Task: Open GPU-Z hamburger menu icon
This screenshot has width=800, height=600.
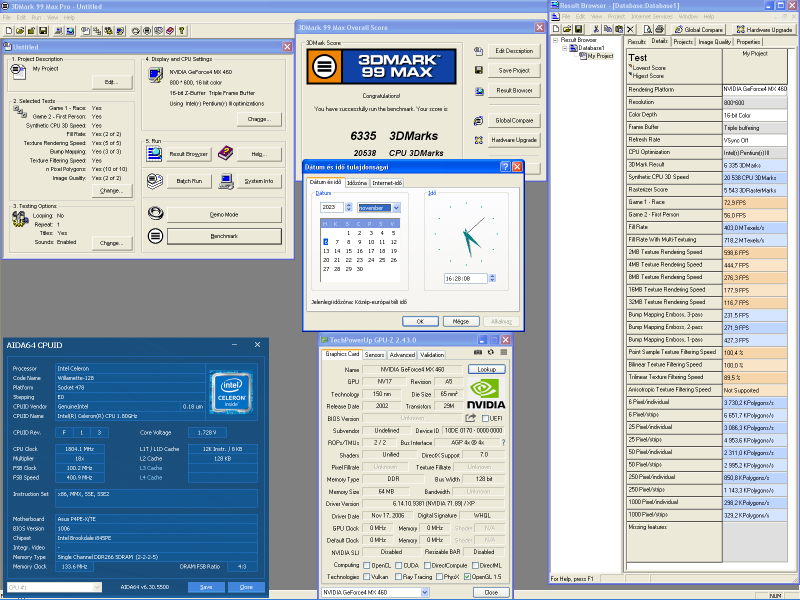Action: click(504, 353)
